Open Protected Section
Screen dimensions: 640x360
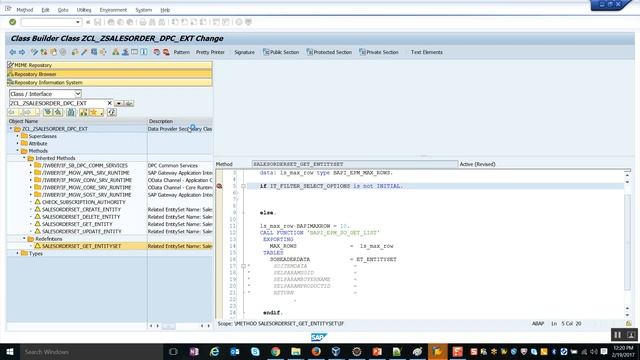click(329, 52)
